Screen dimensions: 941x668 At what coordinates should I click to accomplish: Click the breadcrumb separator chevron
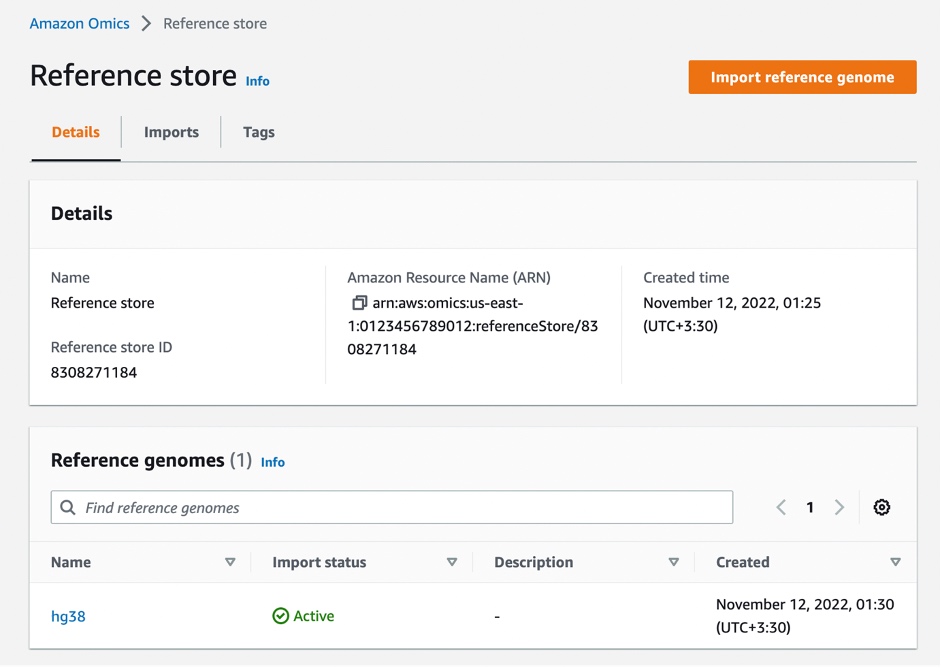point(146,24)
